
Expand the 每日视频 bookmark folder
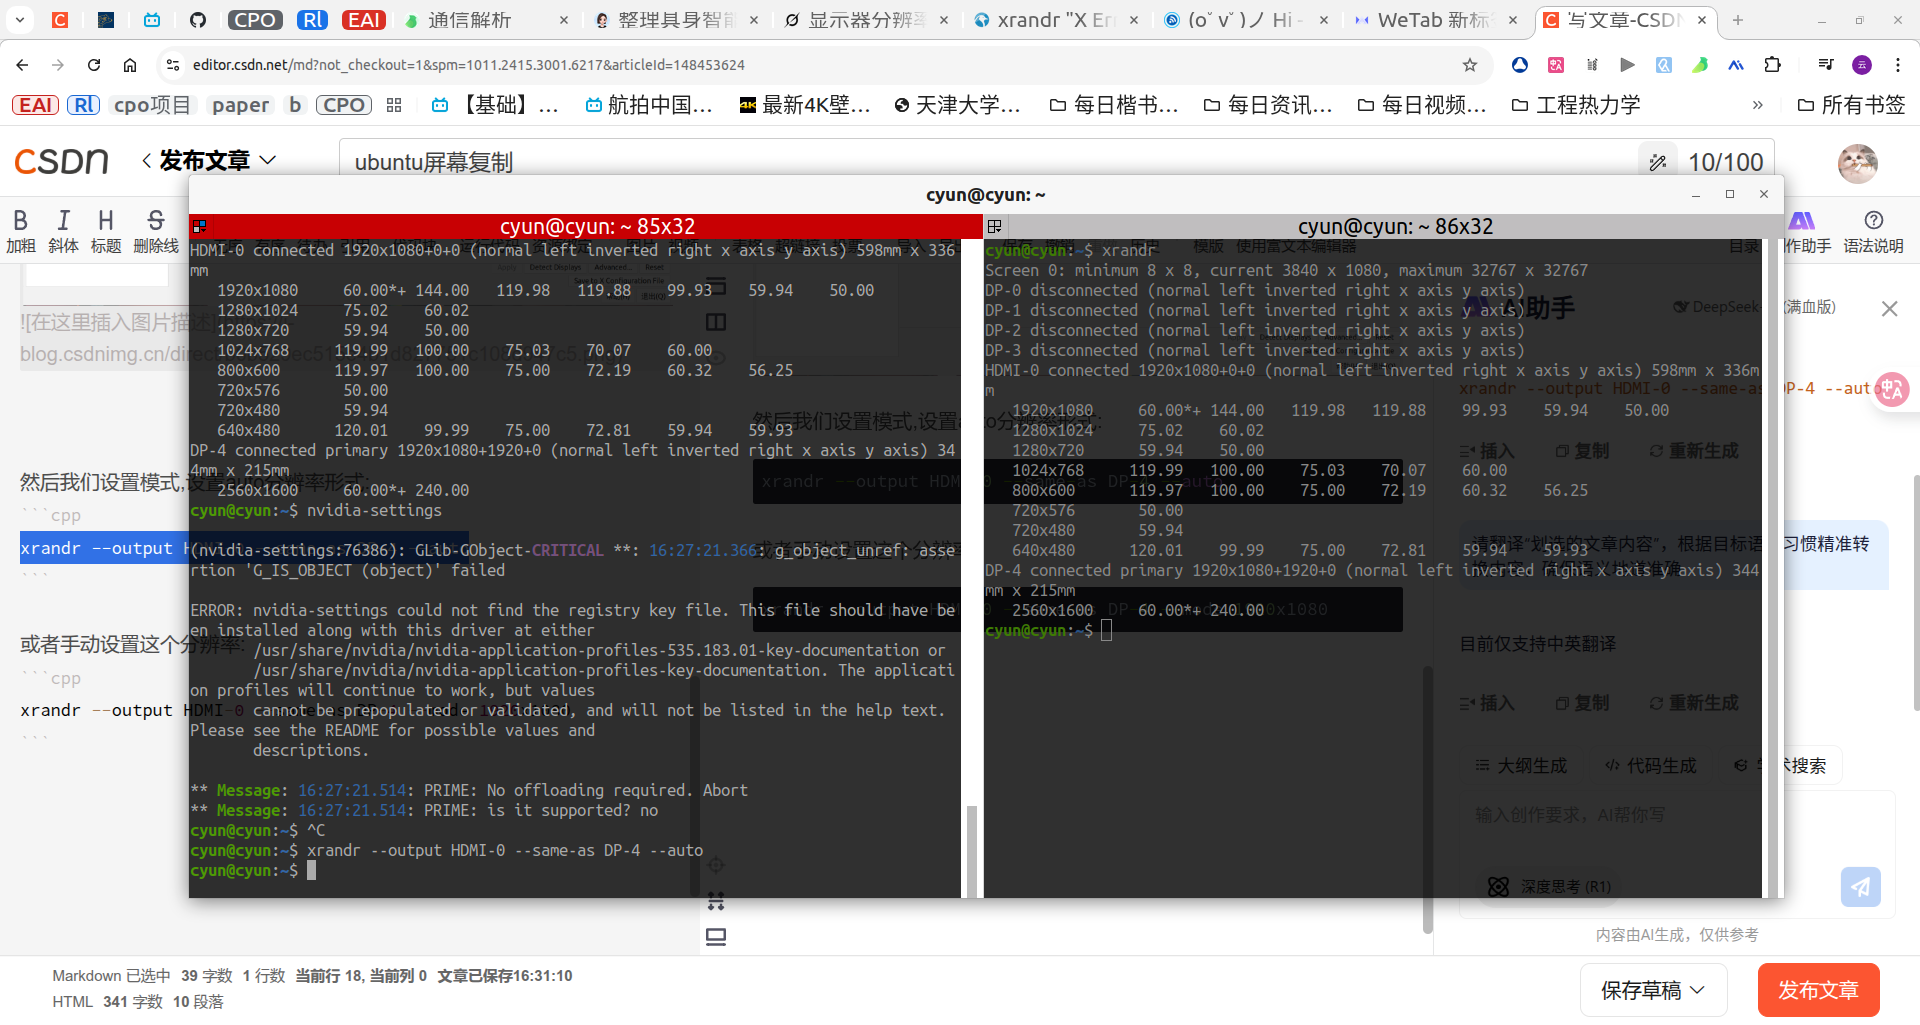(1422, 105)
